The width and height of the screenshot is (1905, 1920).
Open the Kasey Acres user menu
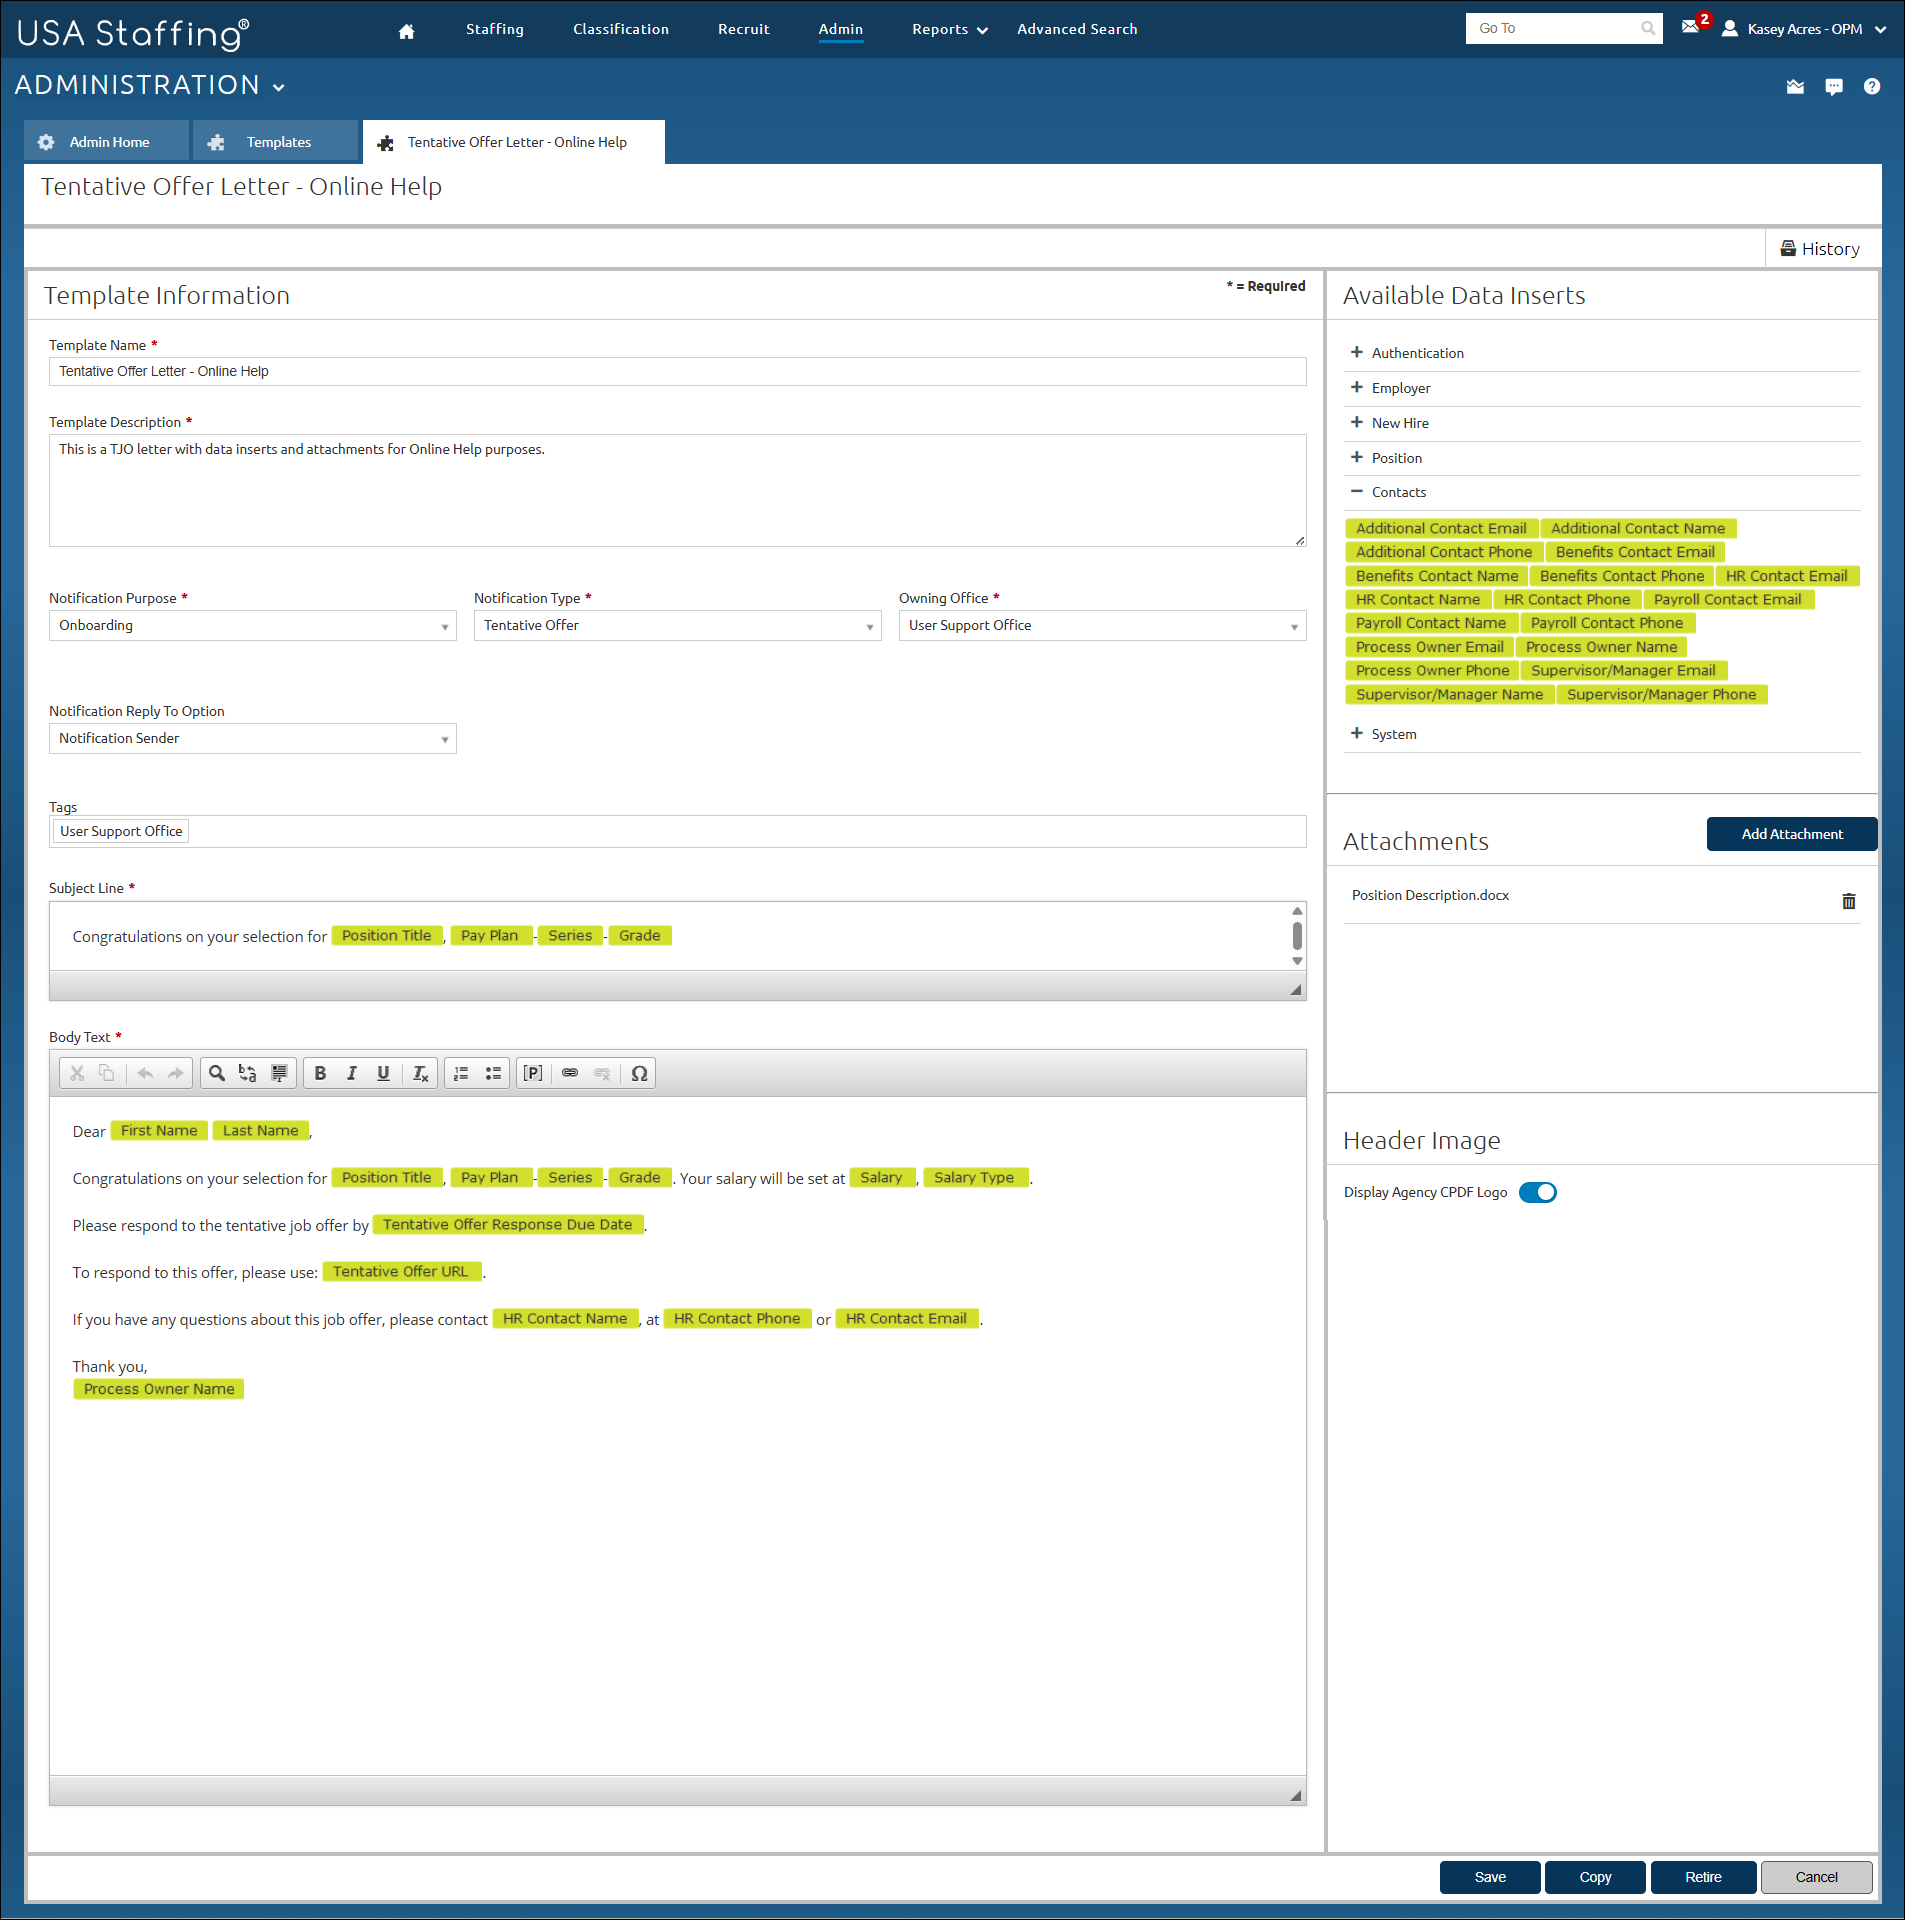[x=1804, y=29]
